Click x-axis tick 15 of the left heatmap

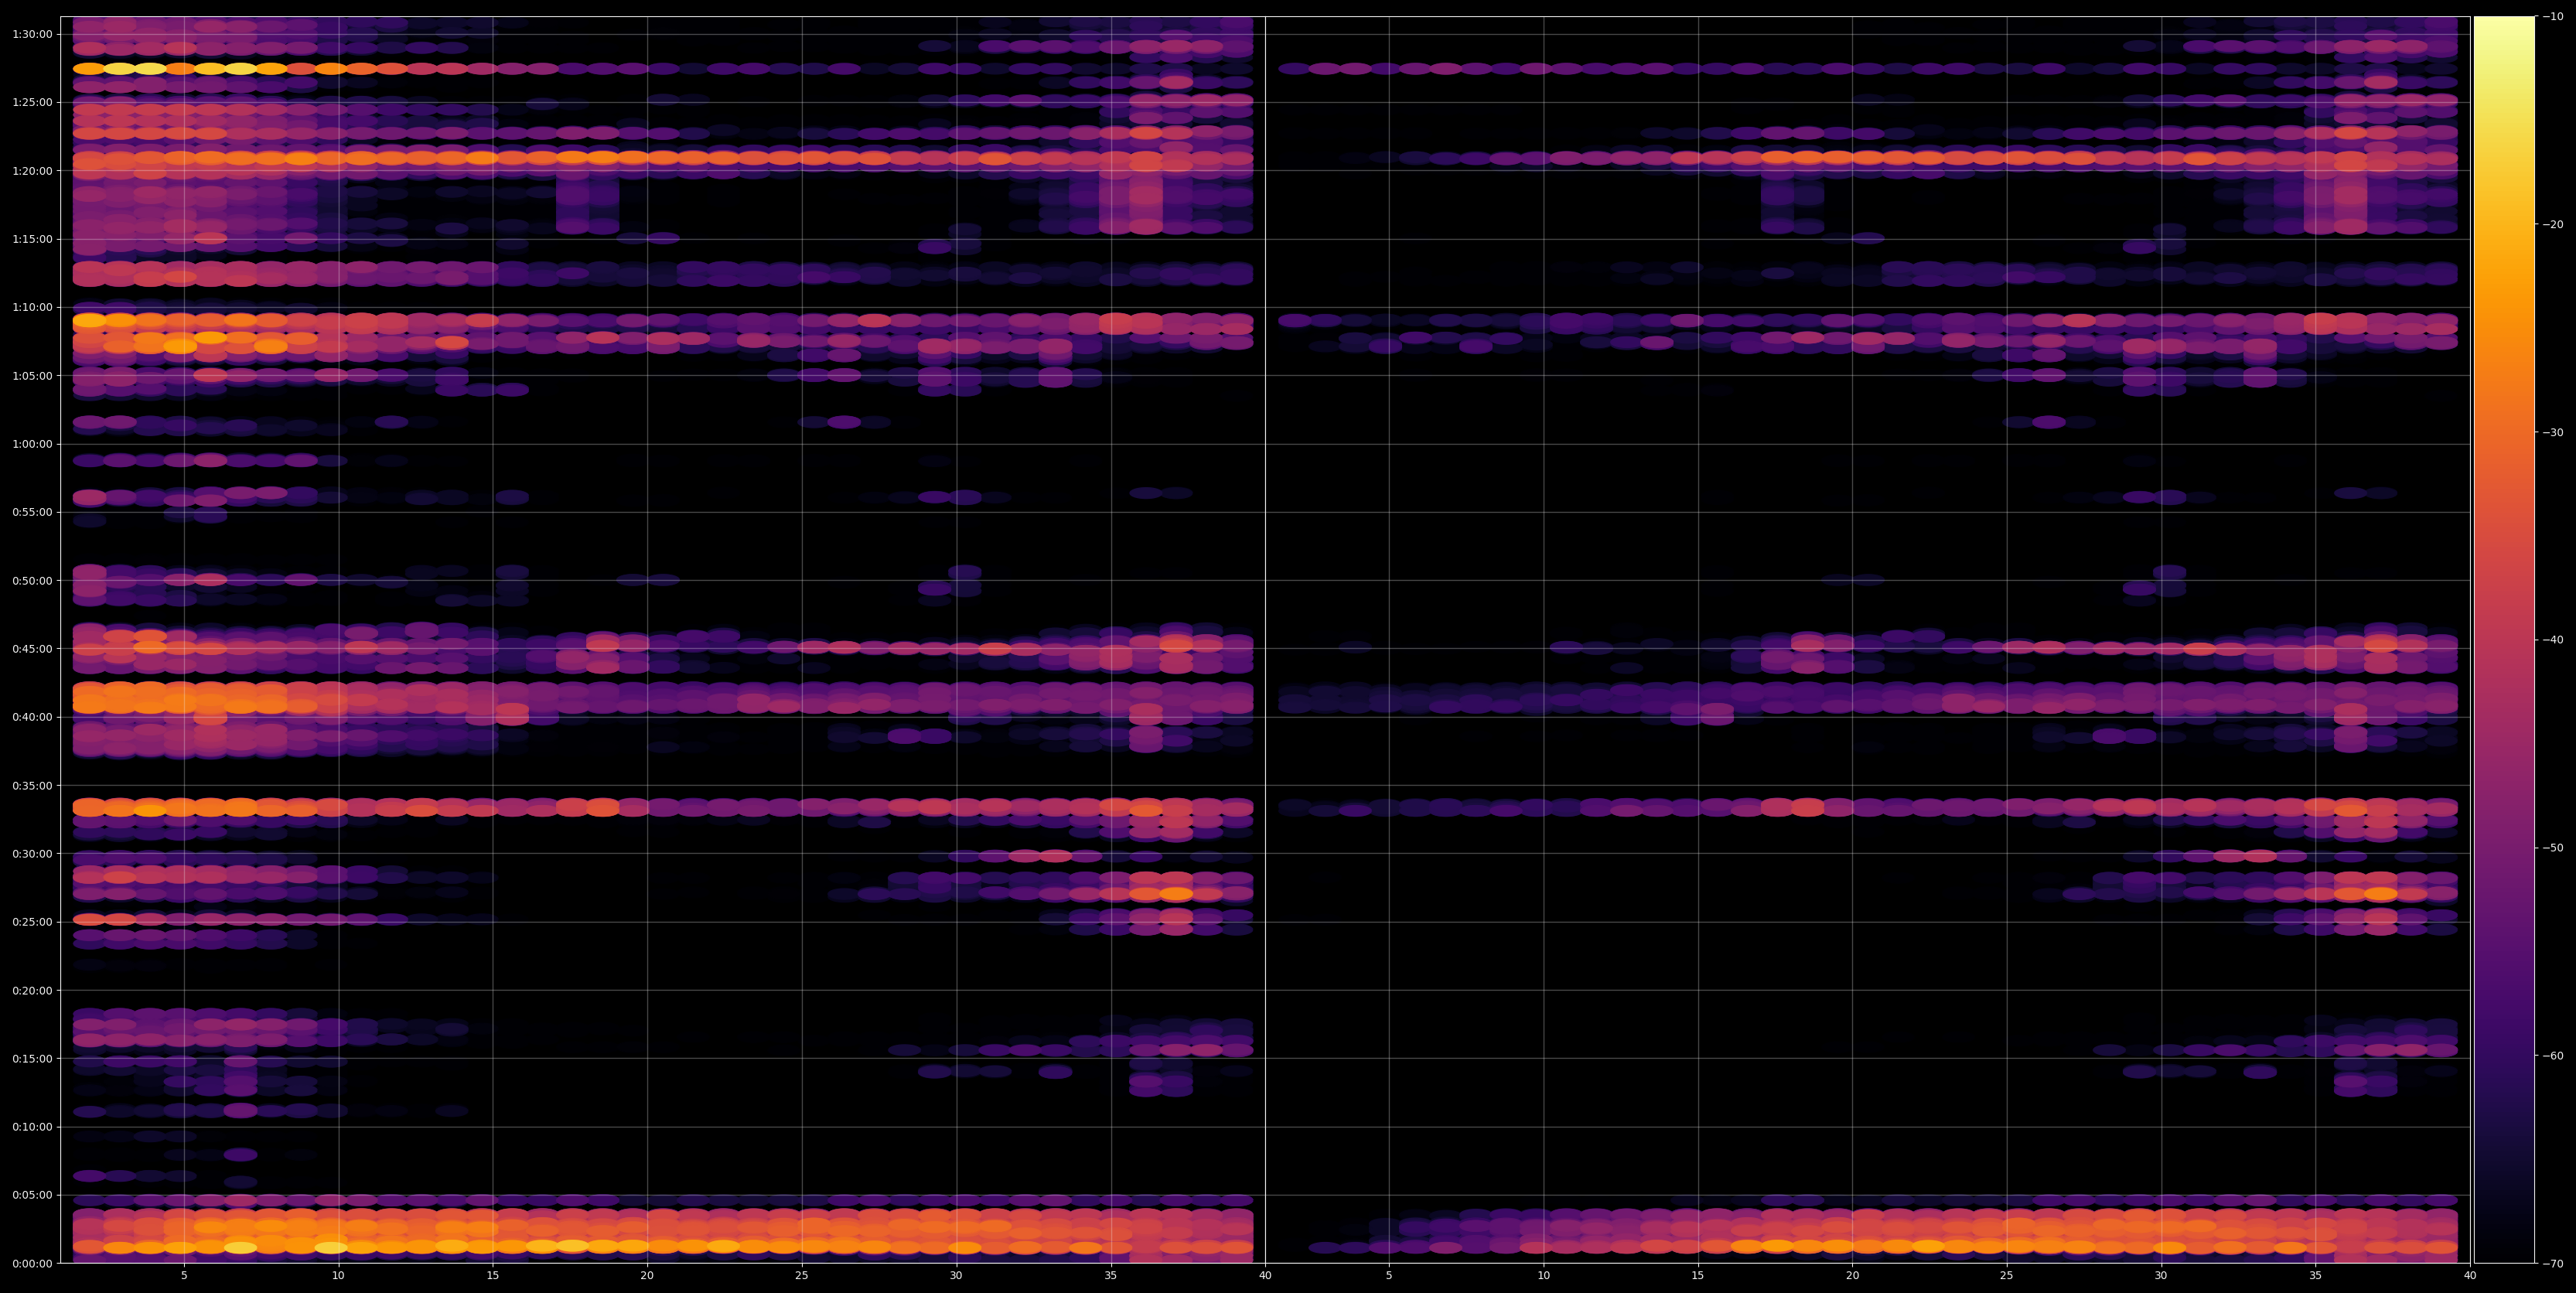pyautogui.click(x=493, y=1276)
